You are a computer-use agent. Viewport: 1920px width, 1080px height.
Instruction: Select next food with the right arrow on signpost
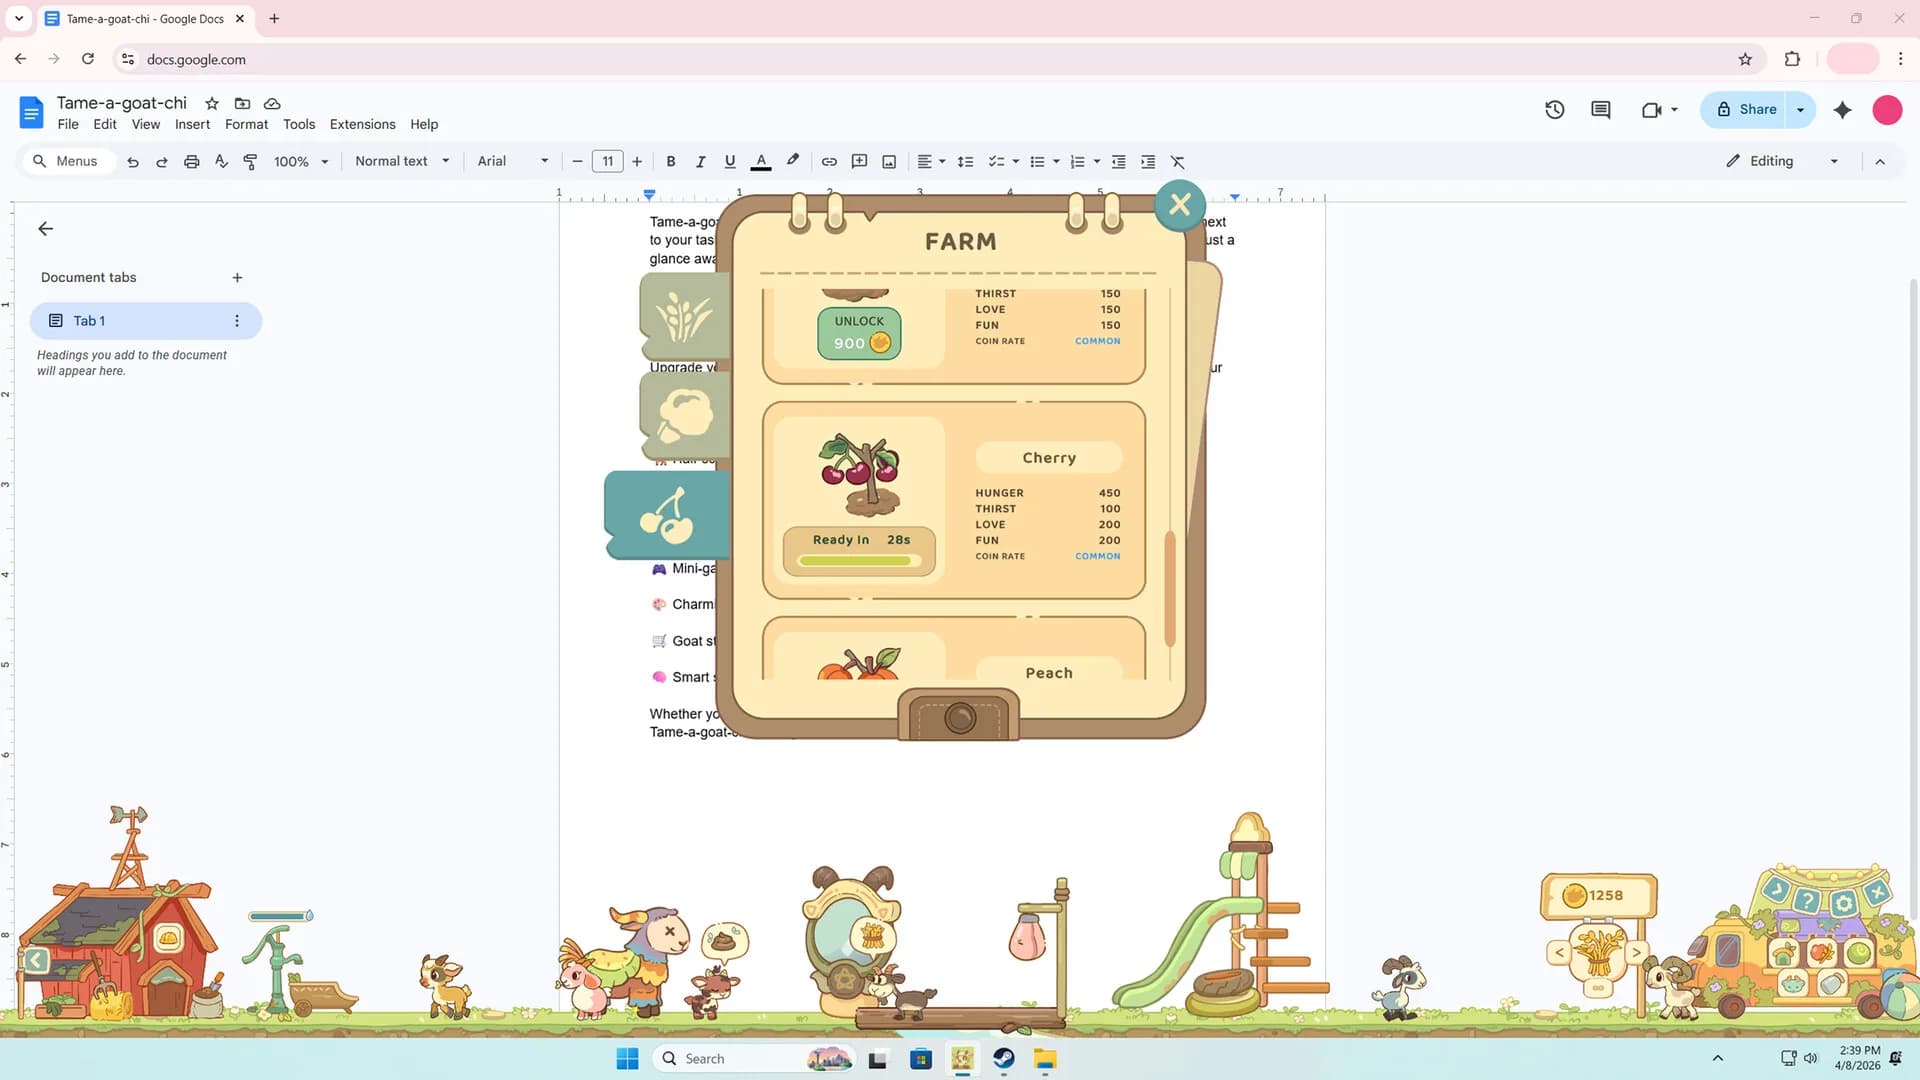point(1637,953)
